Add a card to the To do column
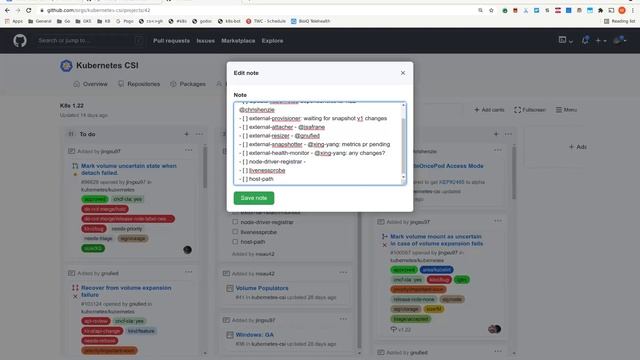 point(187,134)
